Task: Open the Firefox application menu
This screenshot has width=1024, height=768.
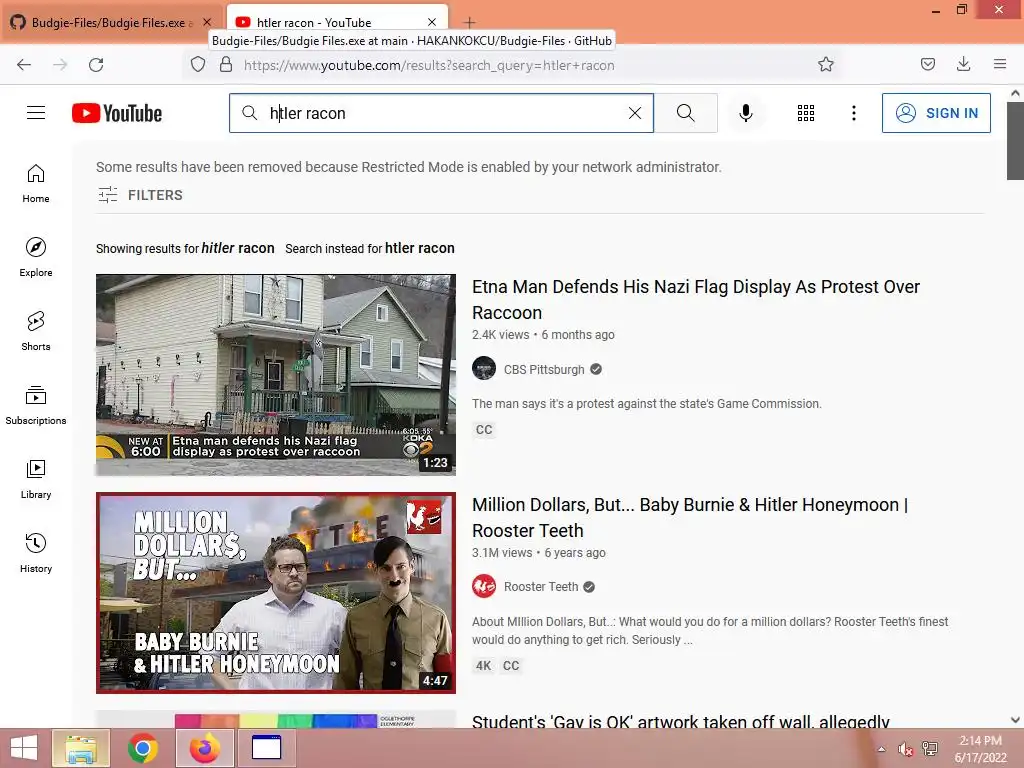Action: pos(1000,64)
